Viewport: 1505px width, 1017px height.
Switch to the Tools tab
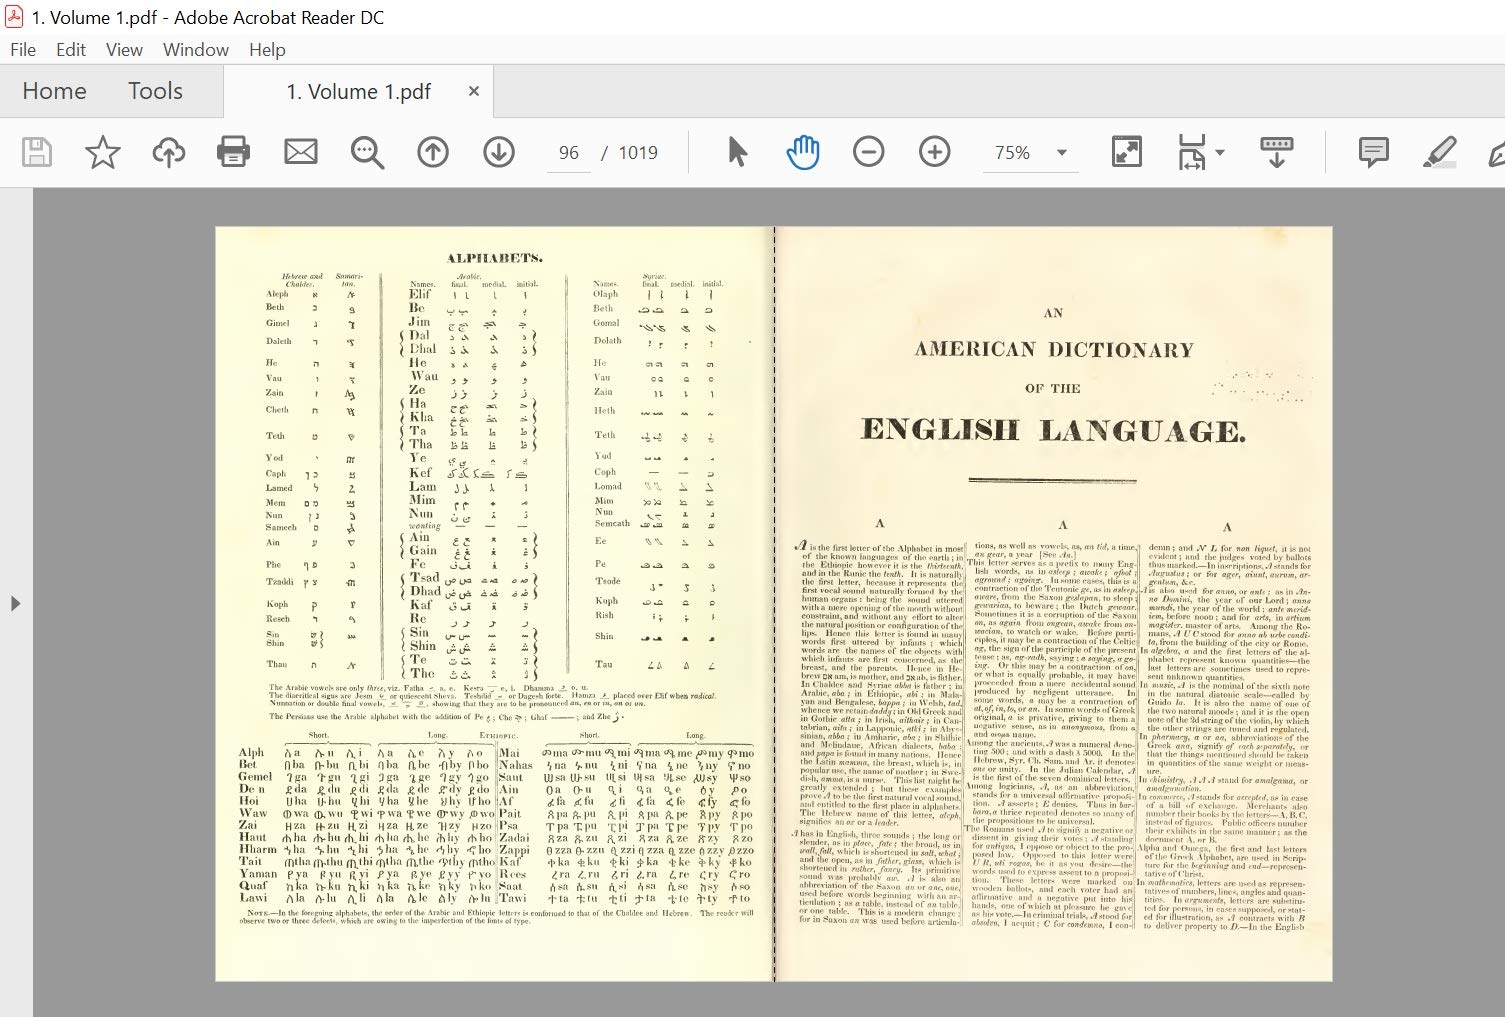155,91
